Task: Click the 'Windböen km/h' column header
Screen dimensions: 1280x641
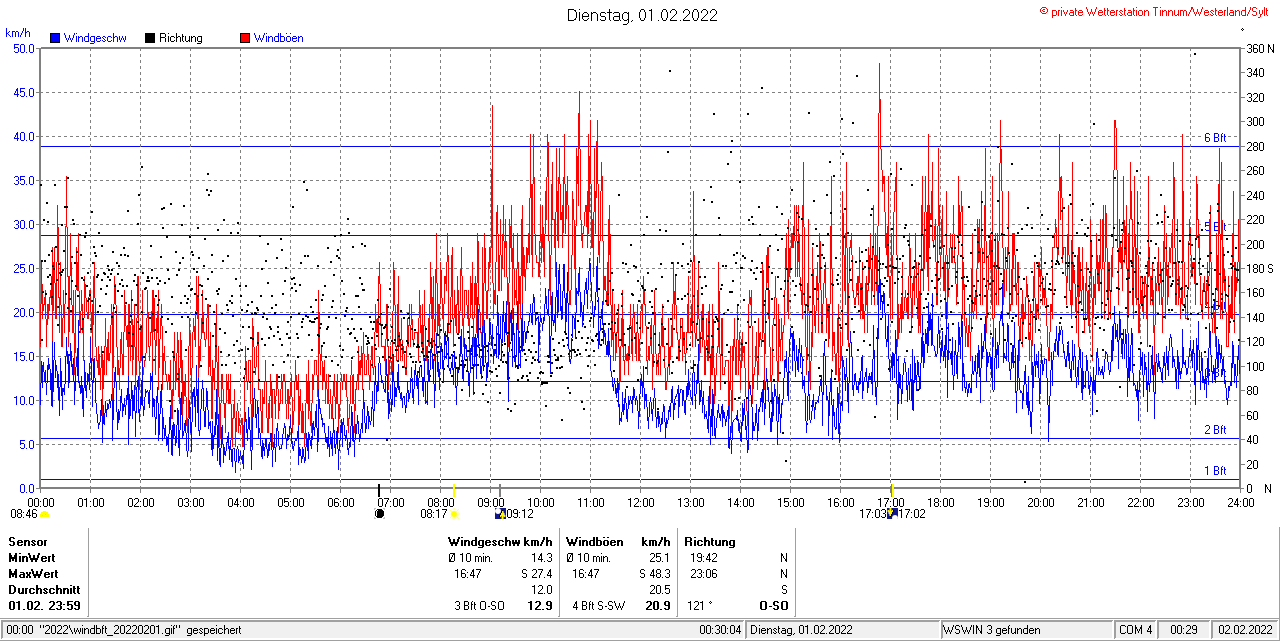Action: point(618,541)
